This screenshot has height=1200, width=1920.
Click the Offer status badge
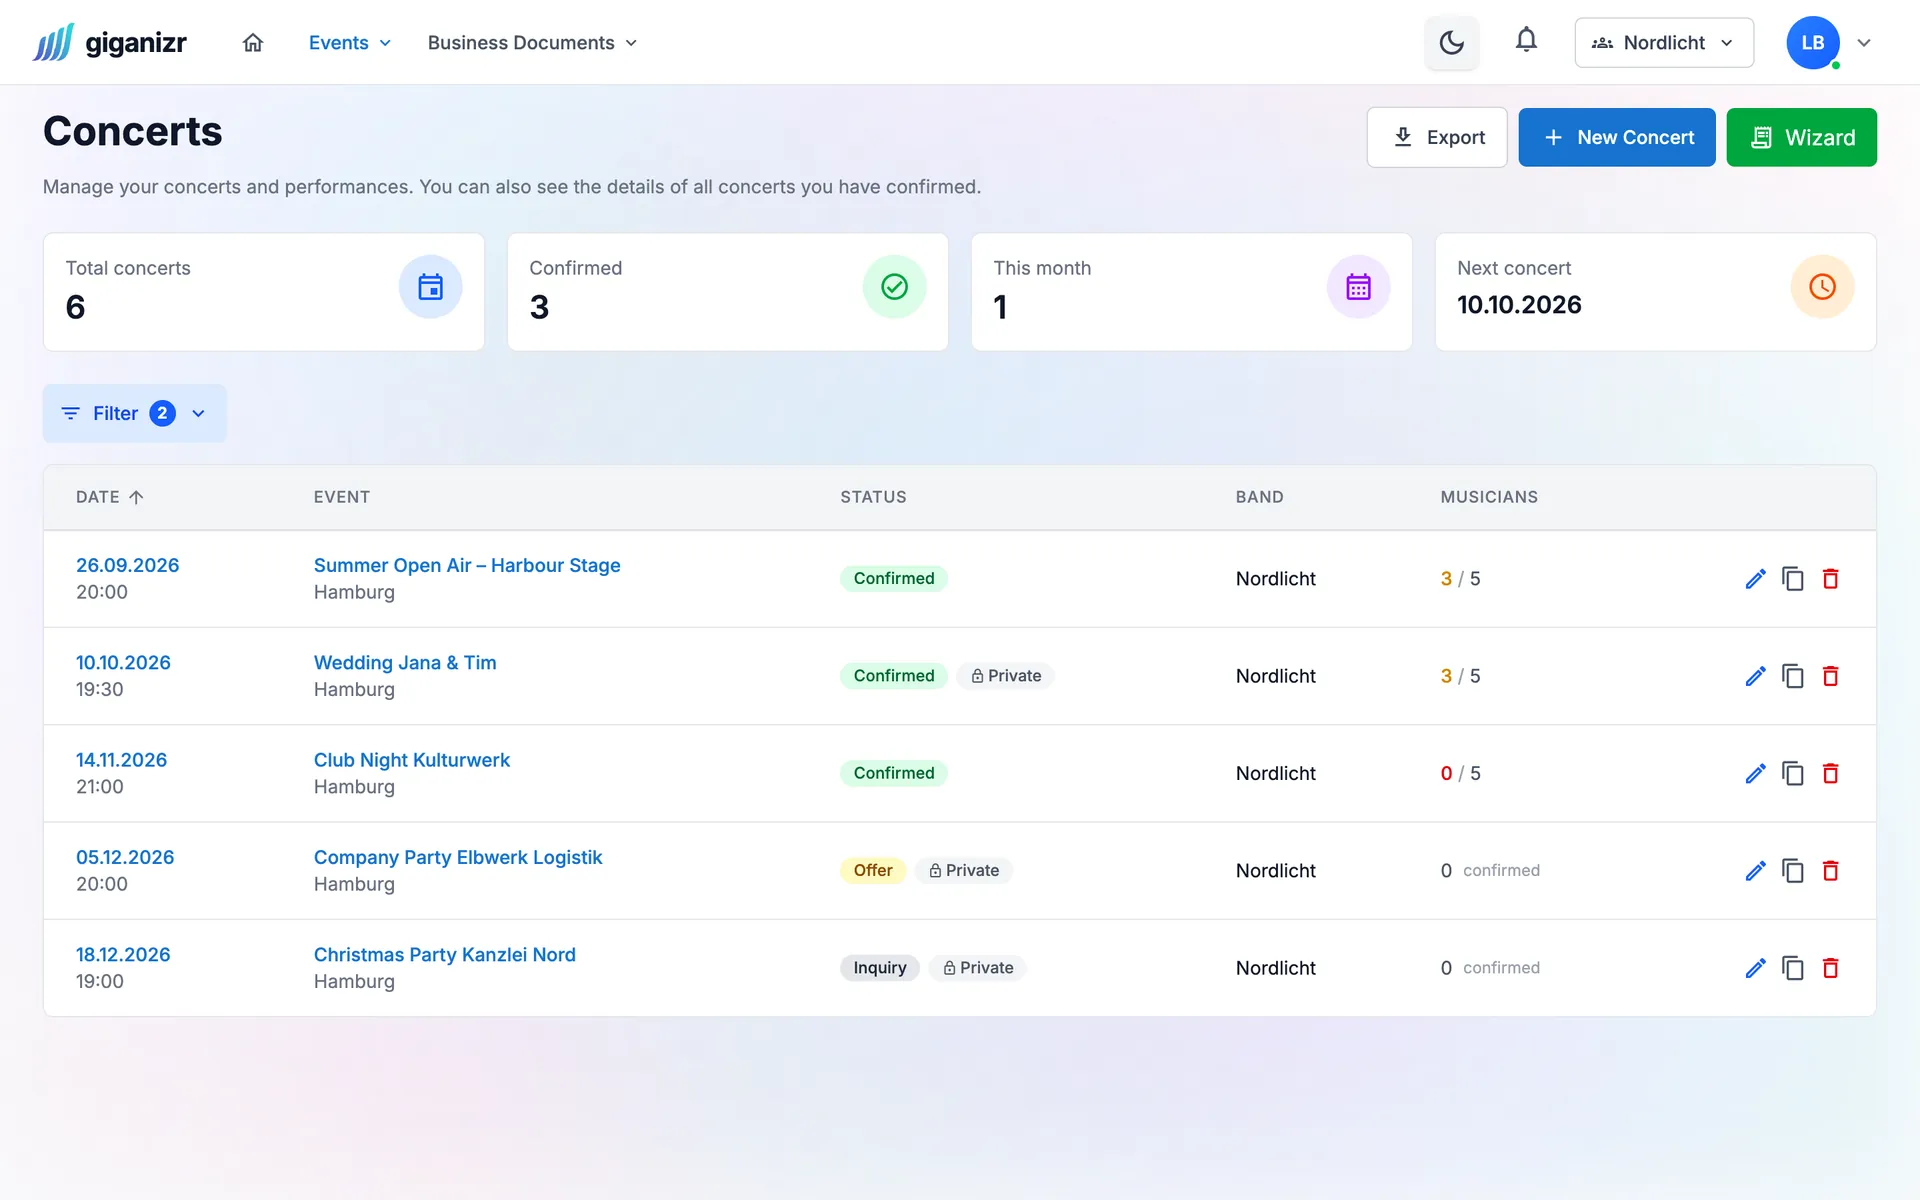[x=873, y=870]
